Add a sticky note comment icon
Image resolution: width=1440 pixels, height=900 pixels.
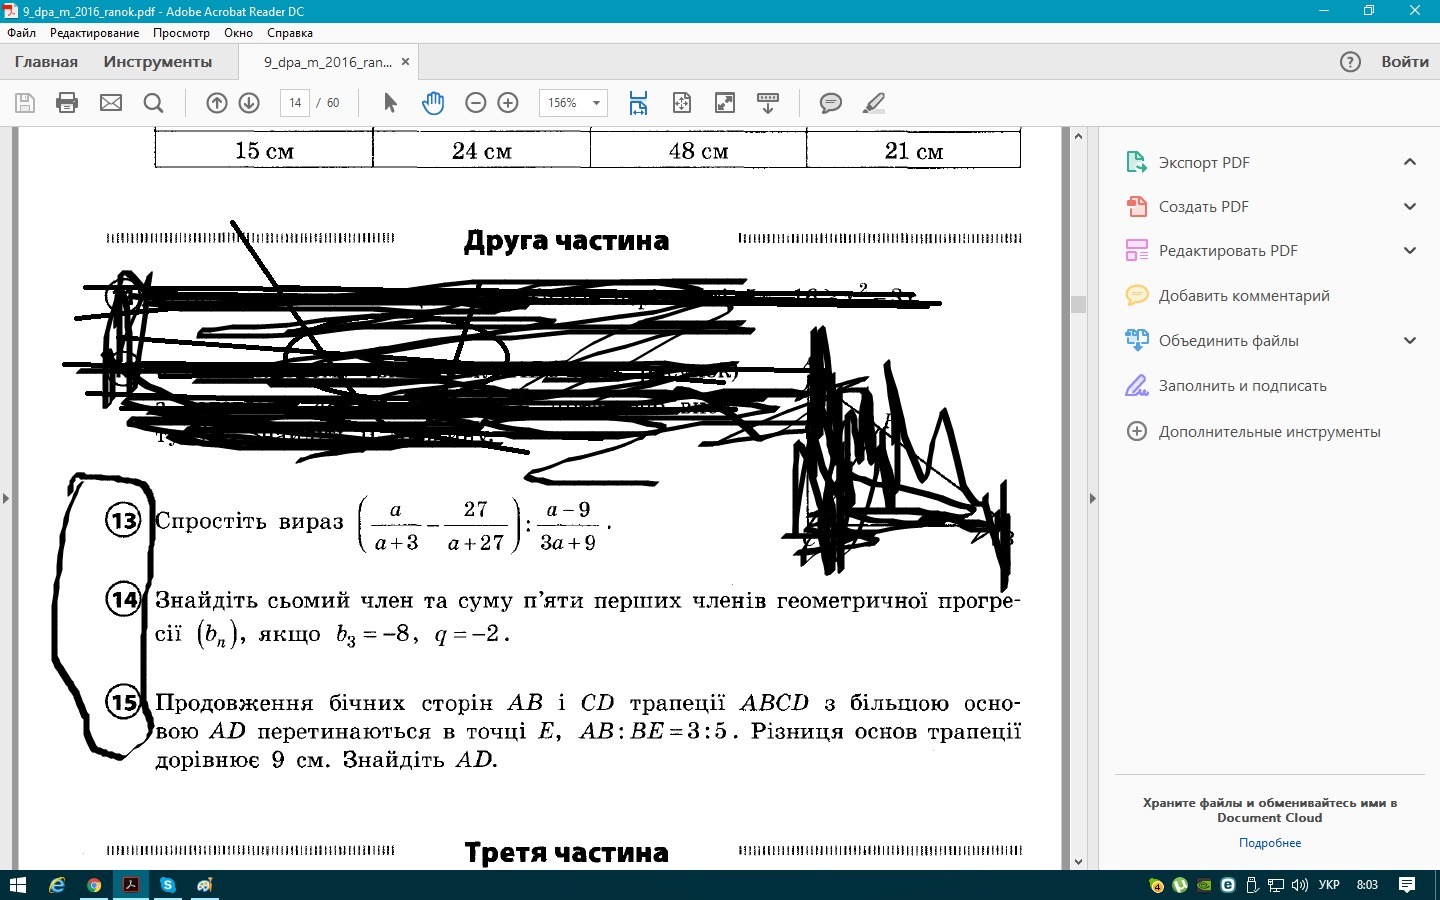click(831, 103)
